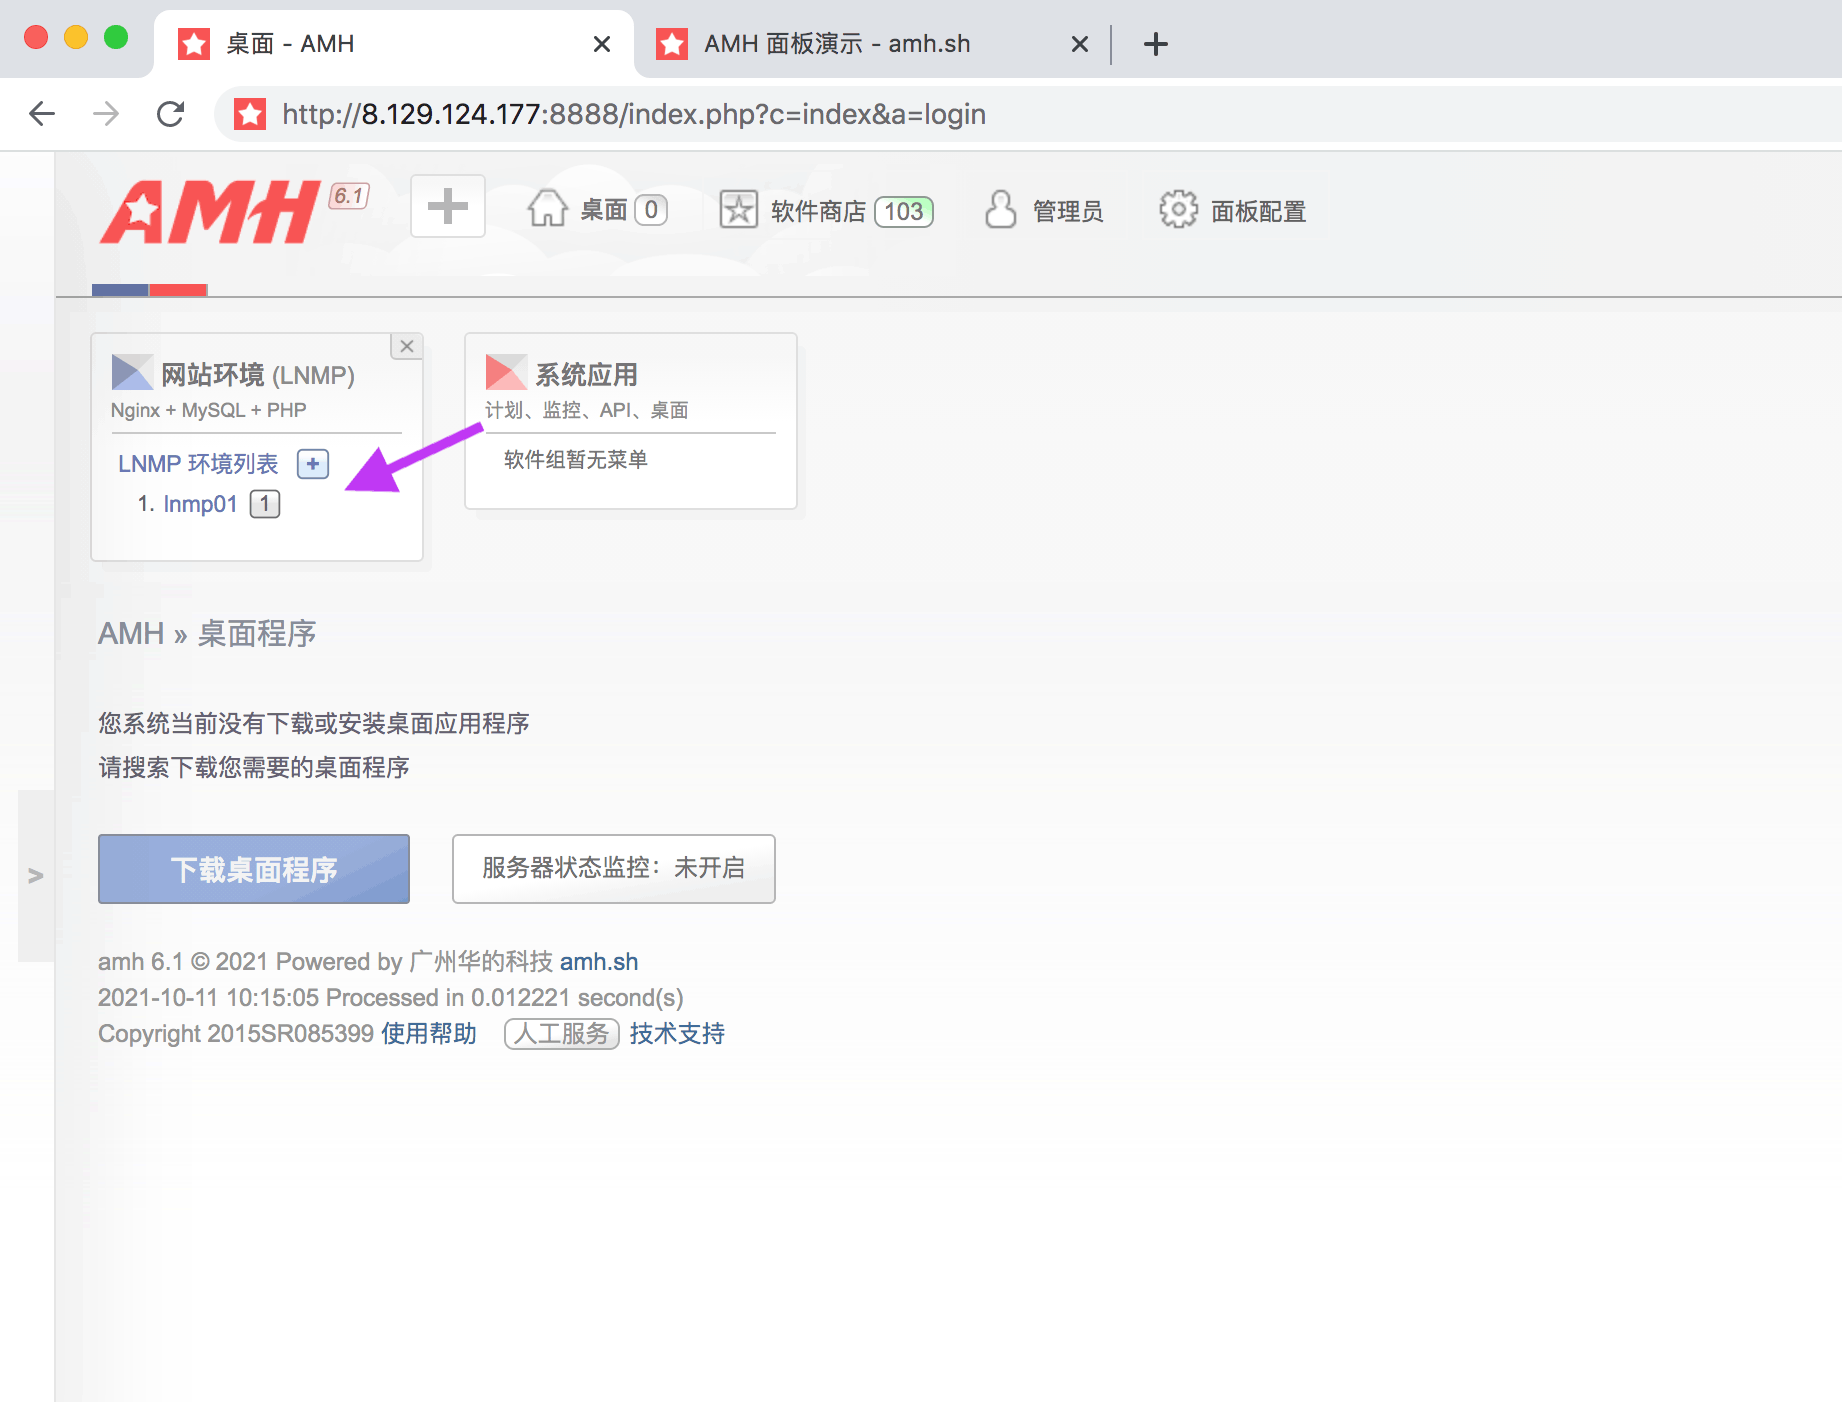The image size is (1842, 1402).
Task: Click the amh.sh footer link
Action: tap(598, 962)
